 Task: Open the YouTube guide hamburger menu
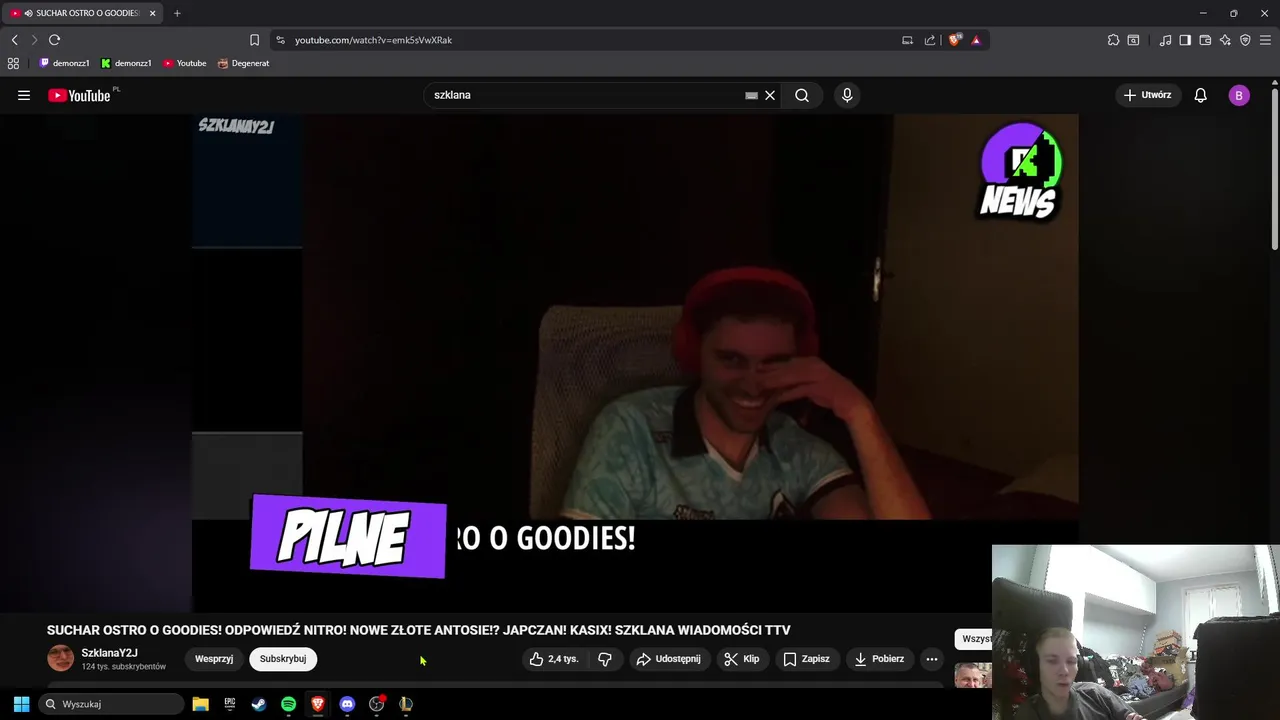(24, 95)
